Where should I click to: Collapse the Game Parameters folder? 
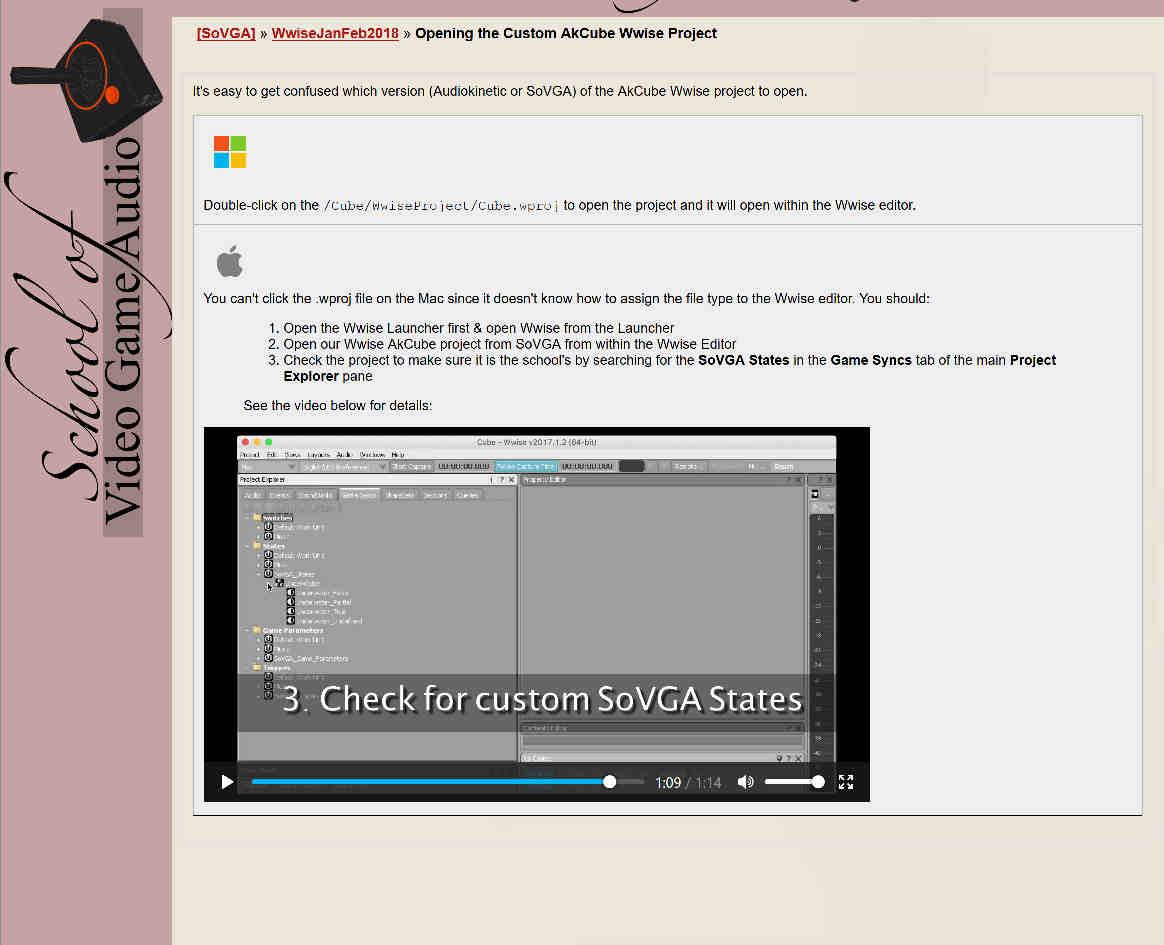point(249,630)
